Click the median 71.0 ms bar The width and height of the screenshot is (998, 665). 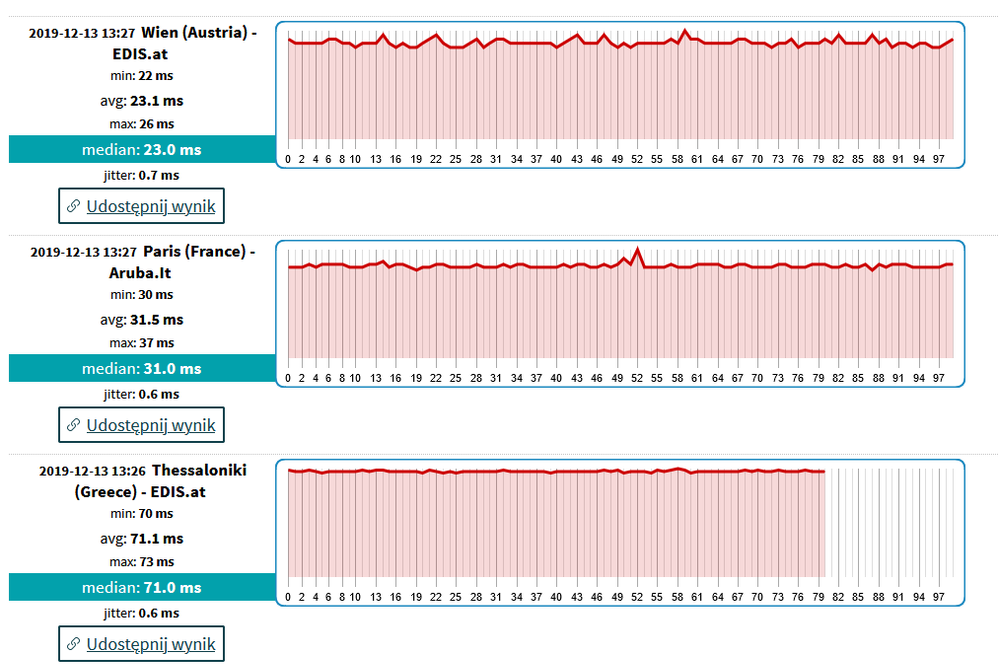pyautogui.click(x=142, y=587)
